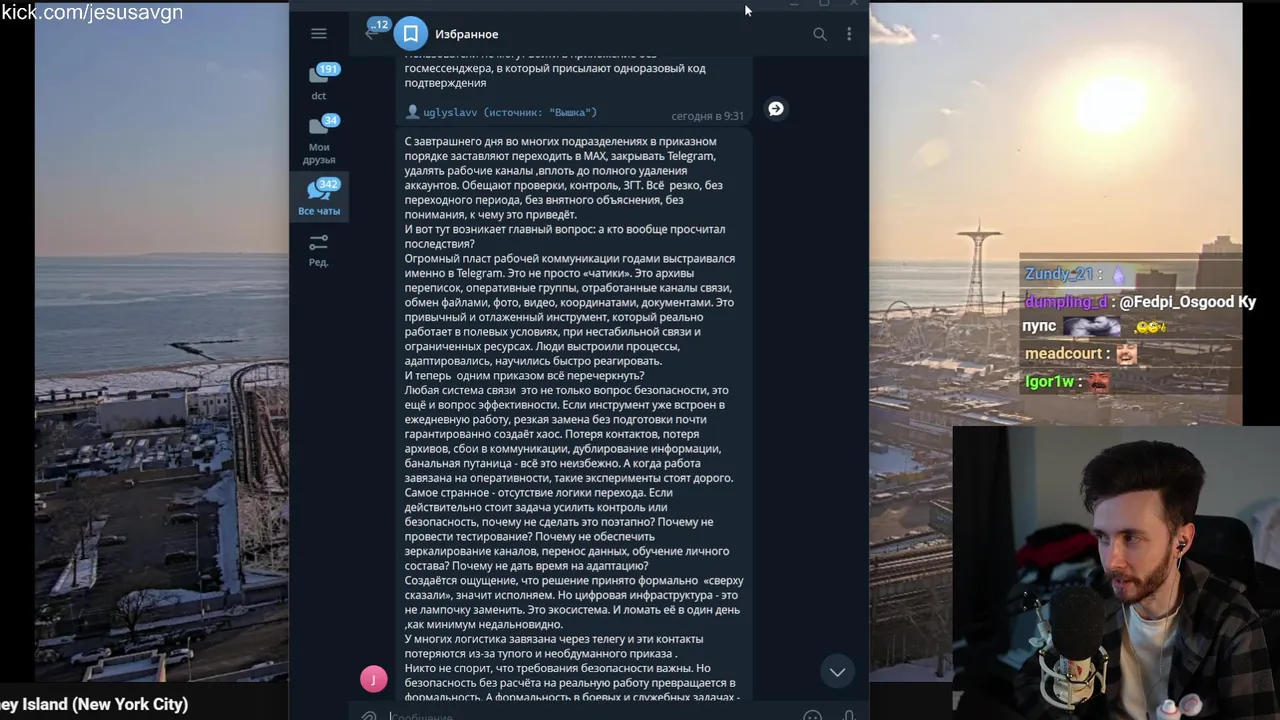Screen dimensions: 1280x720
Task: Click the line starting "С завтрашнего дня во многих"
Action: click(560, 142)
